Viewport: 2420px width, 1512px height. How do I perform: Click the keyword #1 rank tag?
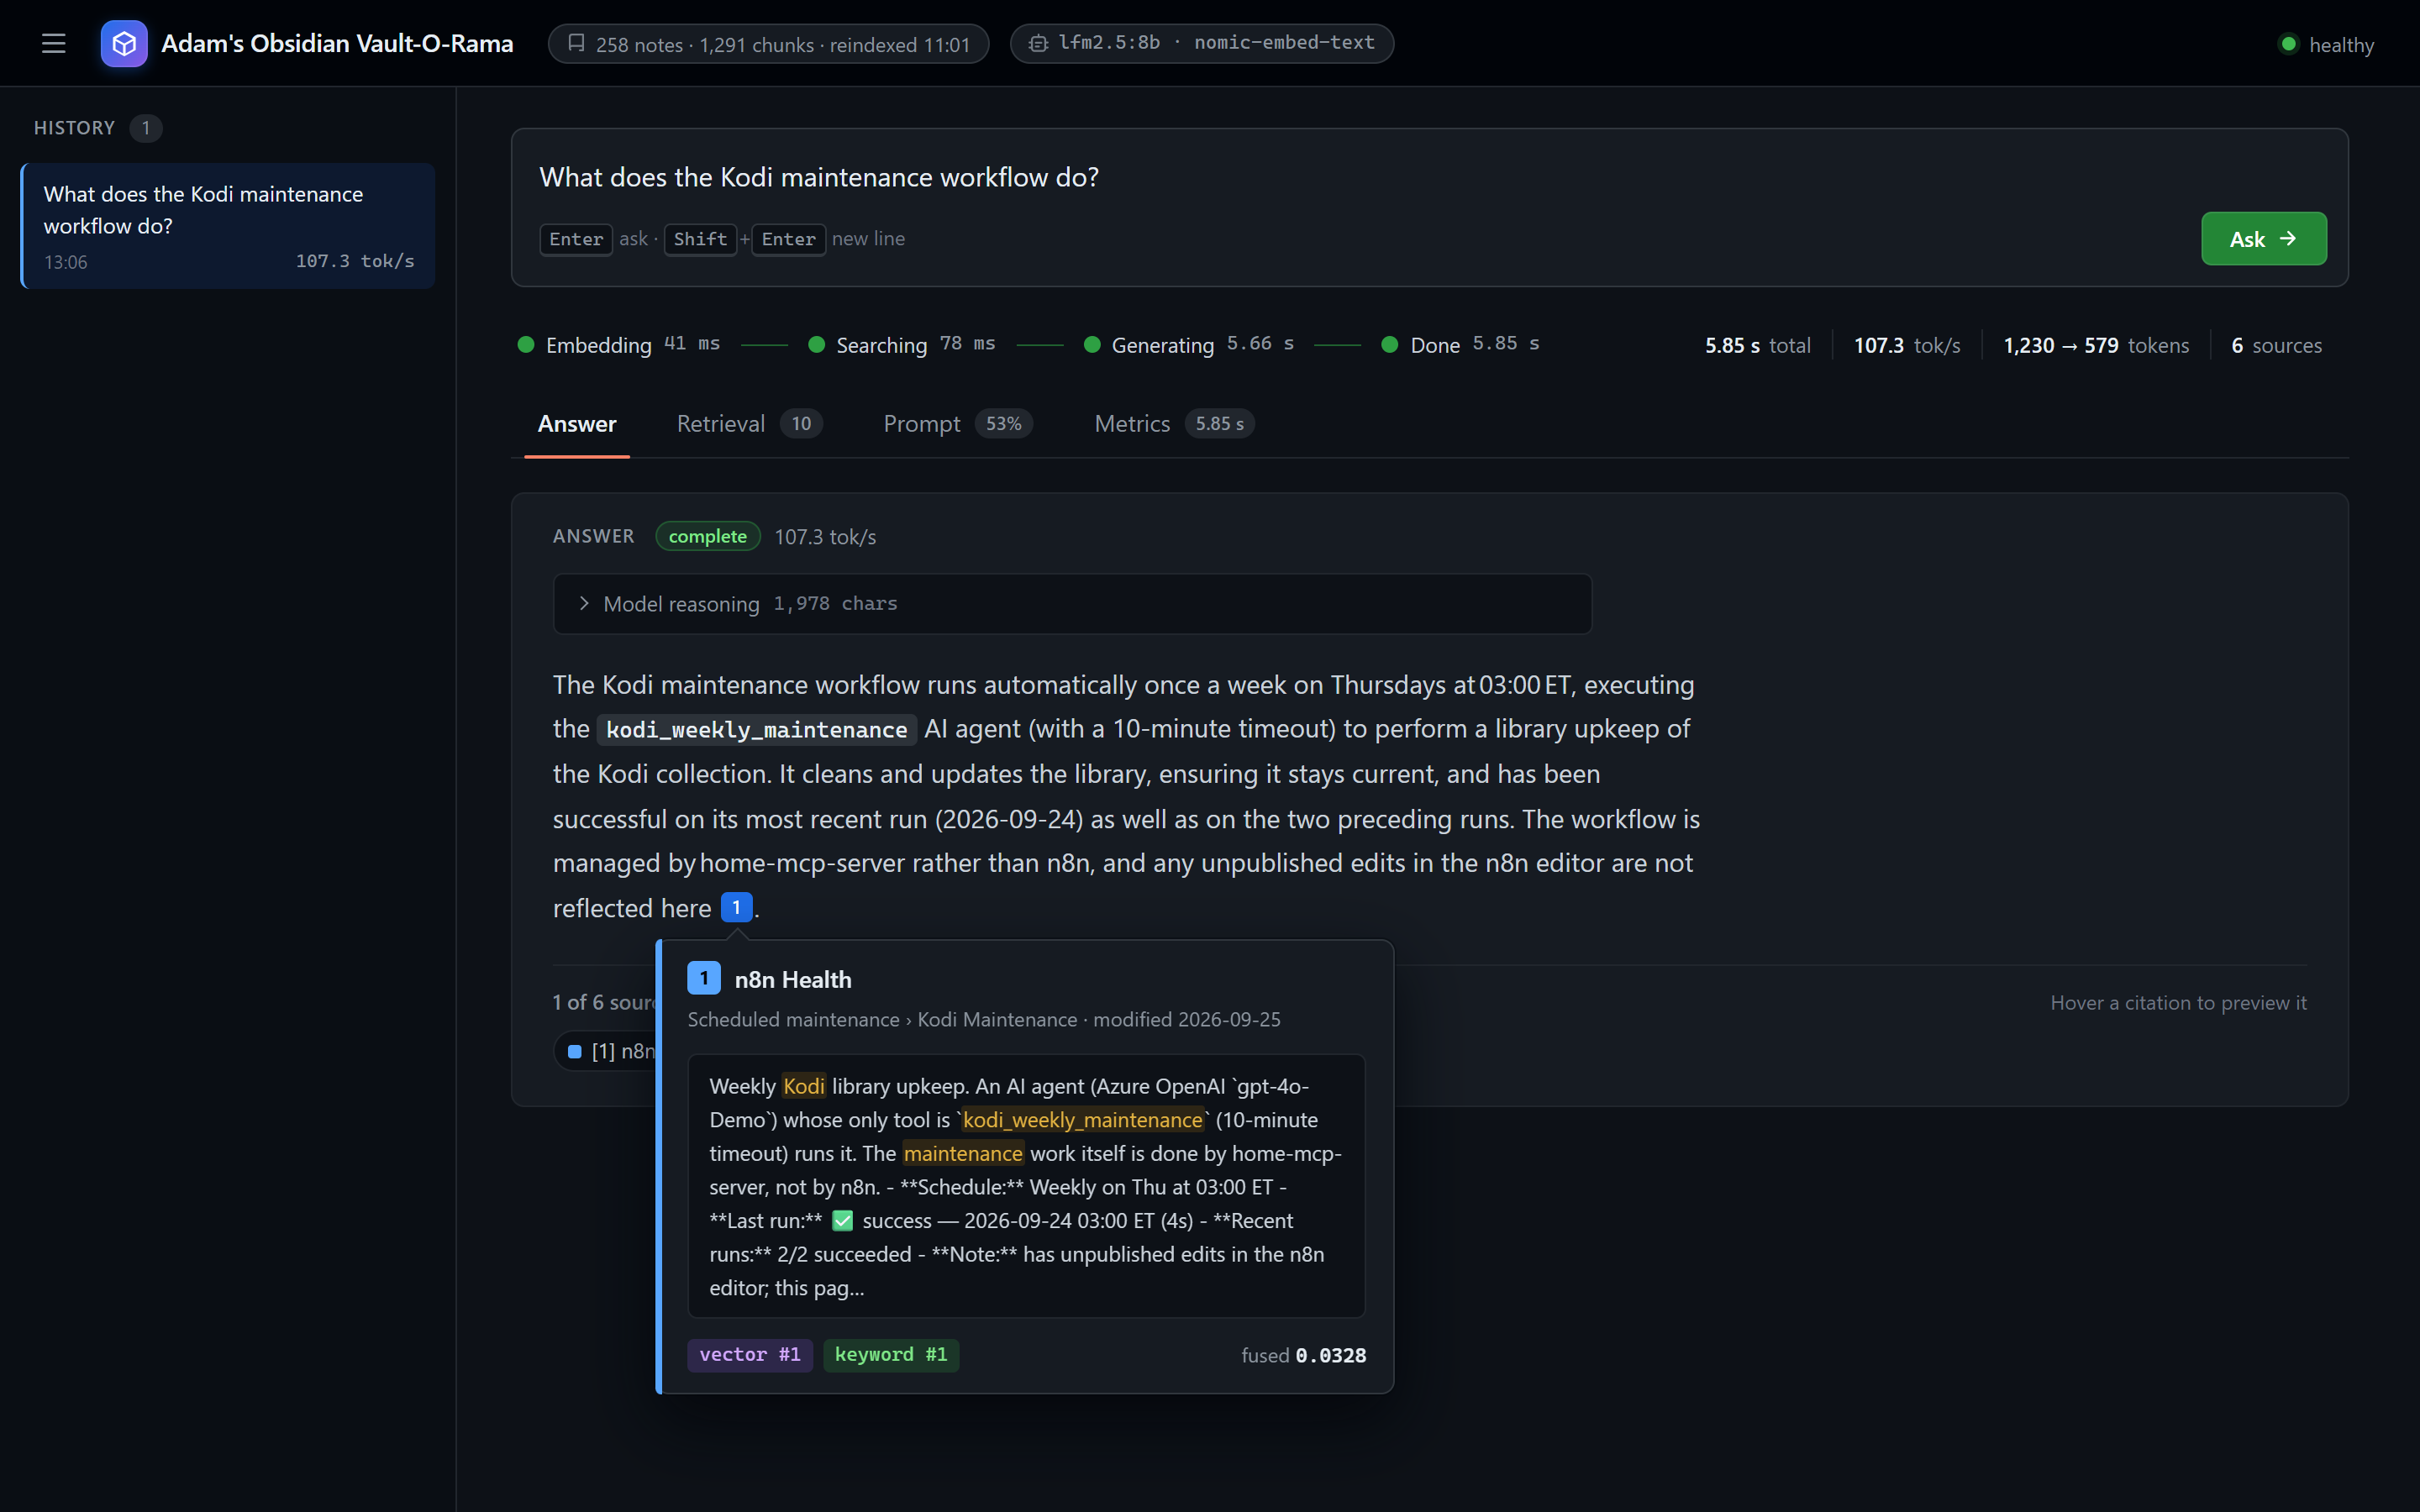pyautogui.click(x=890, y=1355)
